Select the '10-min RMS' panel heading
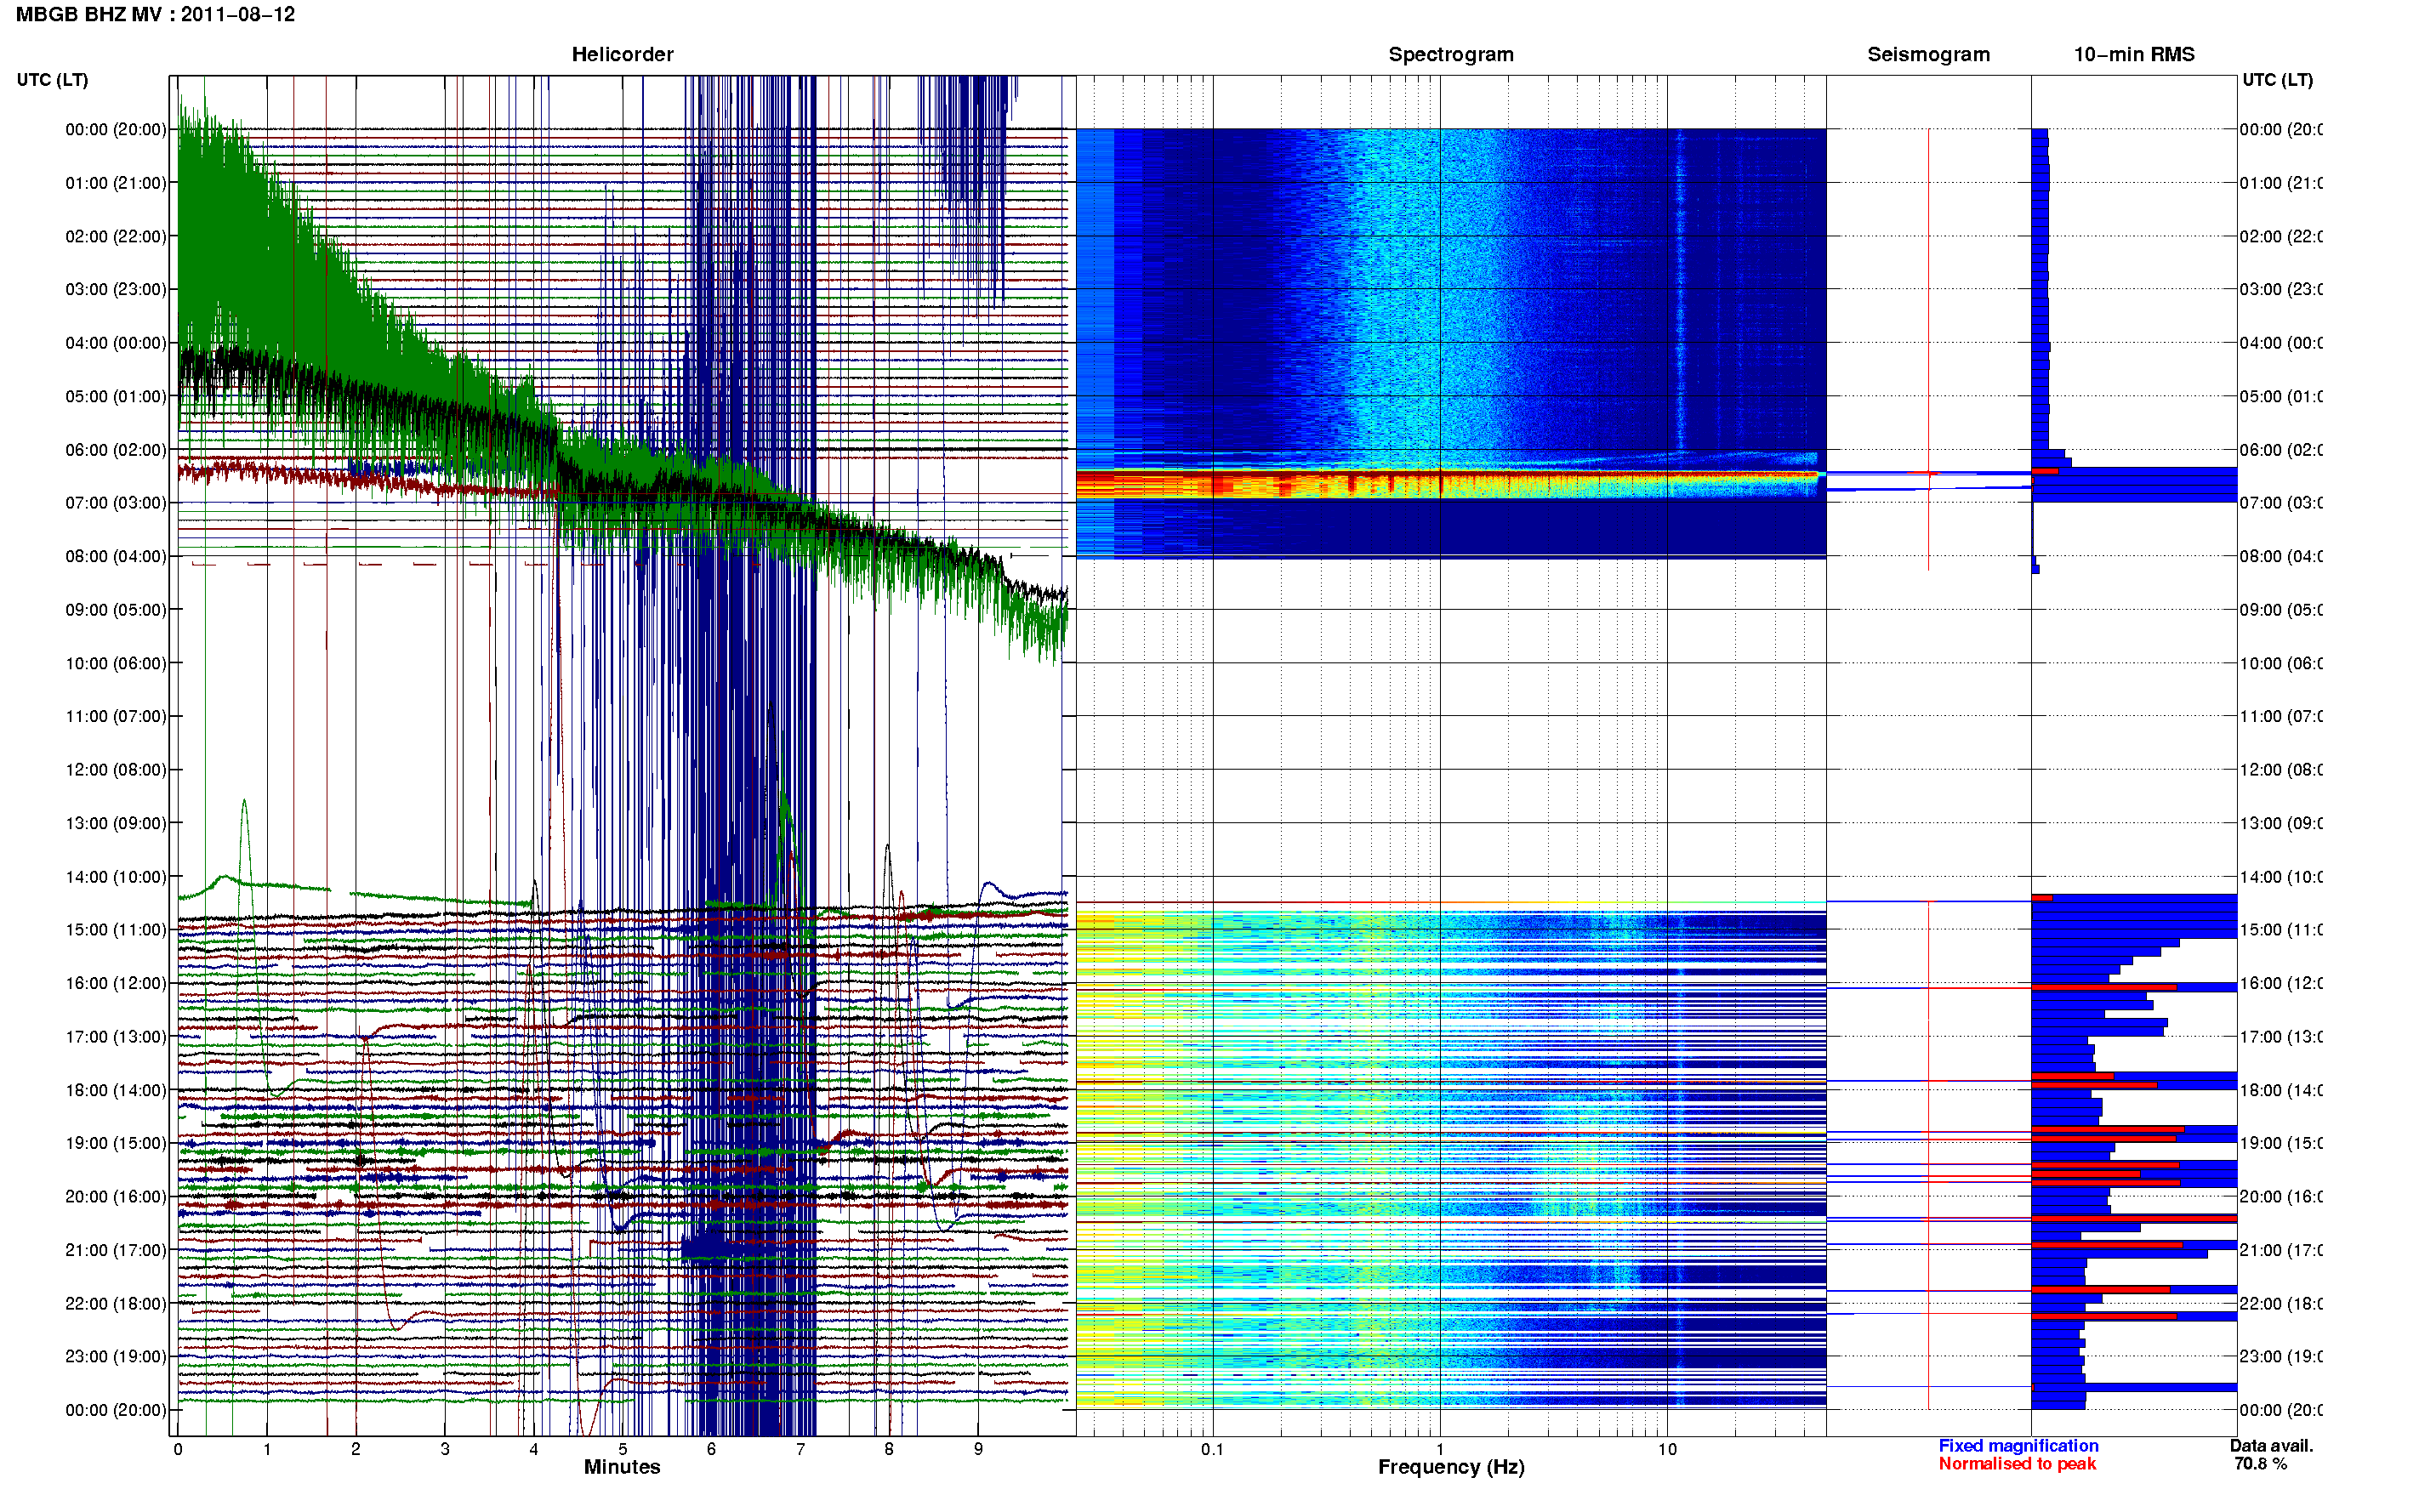 coord(2134,54)
